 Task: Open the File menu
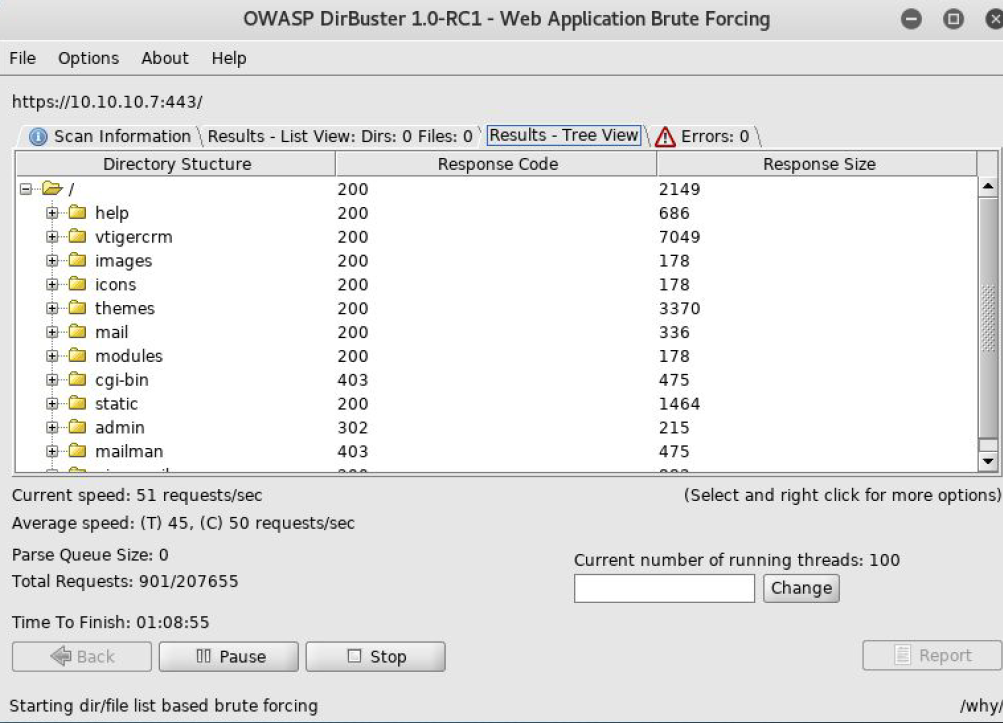point(23,58)
